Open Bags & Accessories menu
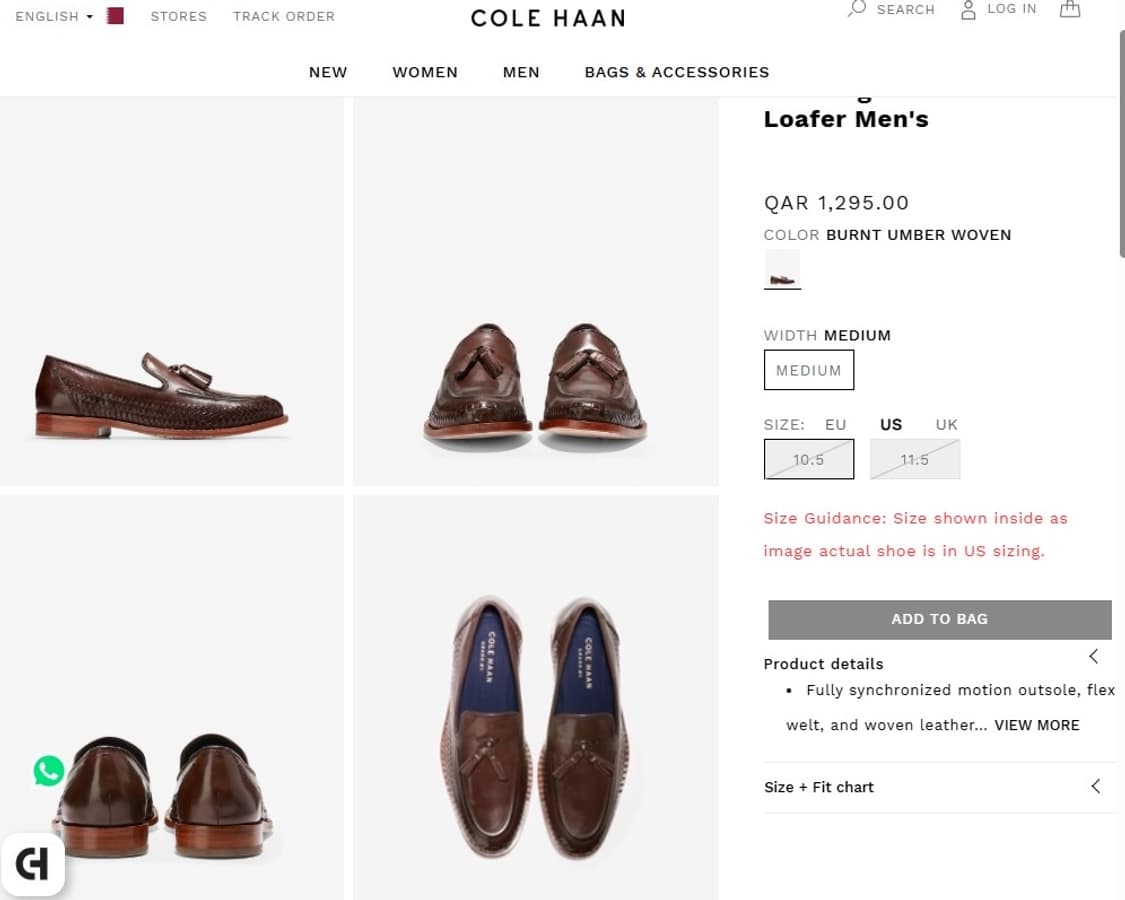 coord(677,72)
